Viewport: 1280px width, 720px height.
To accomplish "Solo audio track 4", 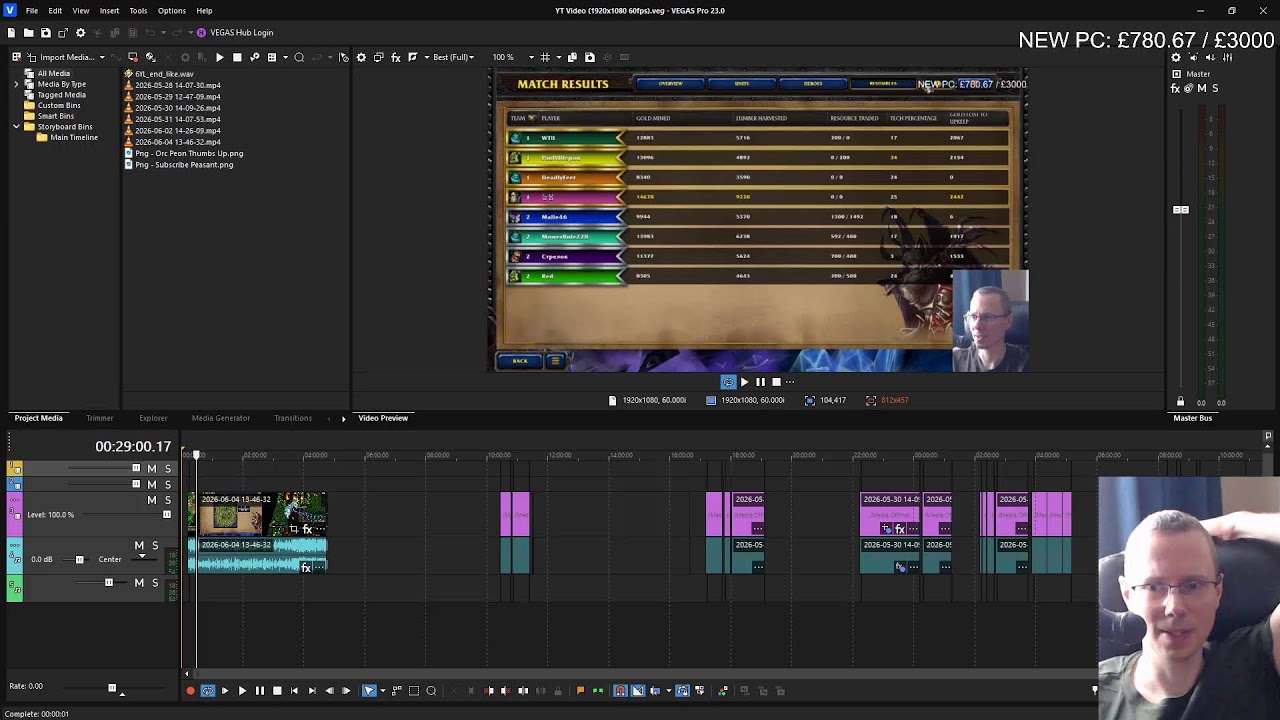I will pos(155,546).
